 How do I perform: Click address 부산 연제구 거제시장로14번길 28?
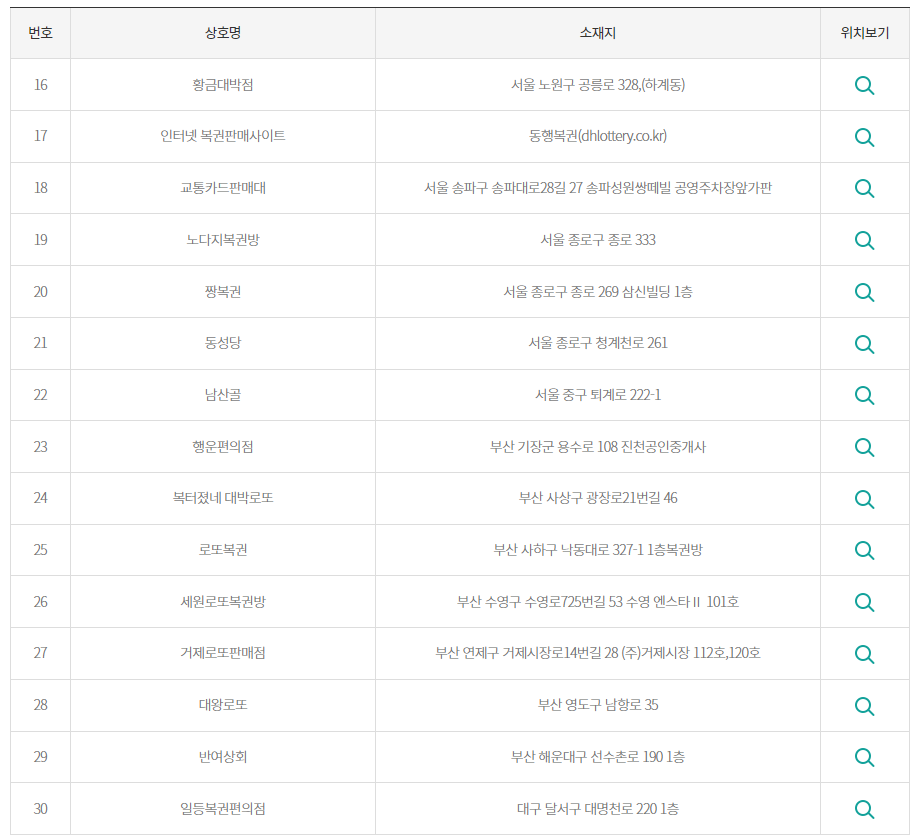point(527,653)
